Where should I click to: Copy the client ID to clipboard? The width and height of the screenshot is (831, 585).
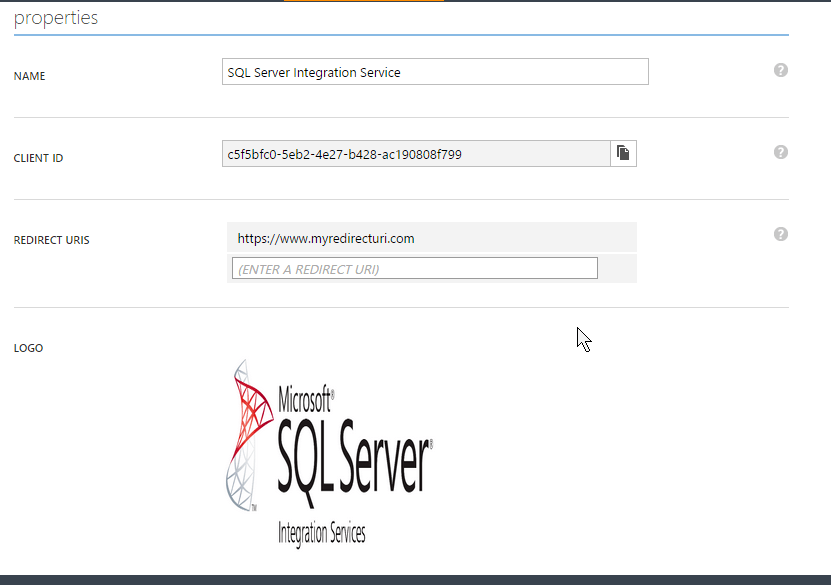[x=623, y=154]
